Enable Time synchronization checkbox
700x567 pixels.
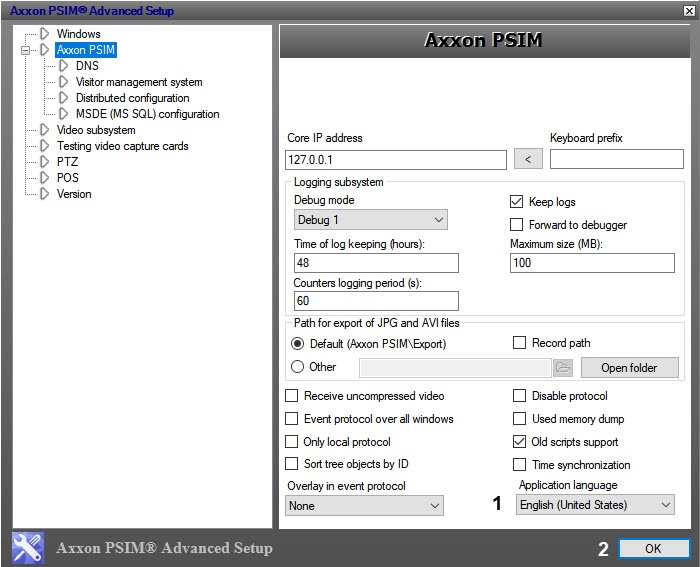[x=519, y=465]
